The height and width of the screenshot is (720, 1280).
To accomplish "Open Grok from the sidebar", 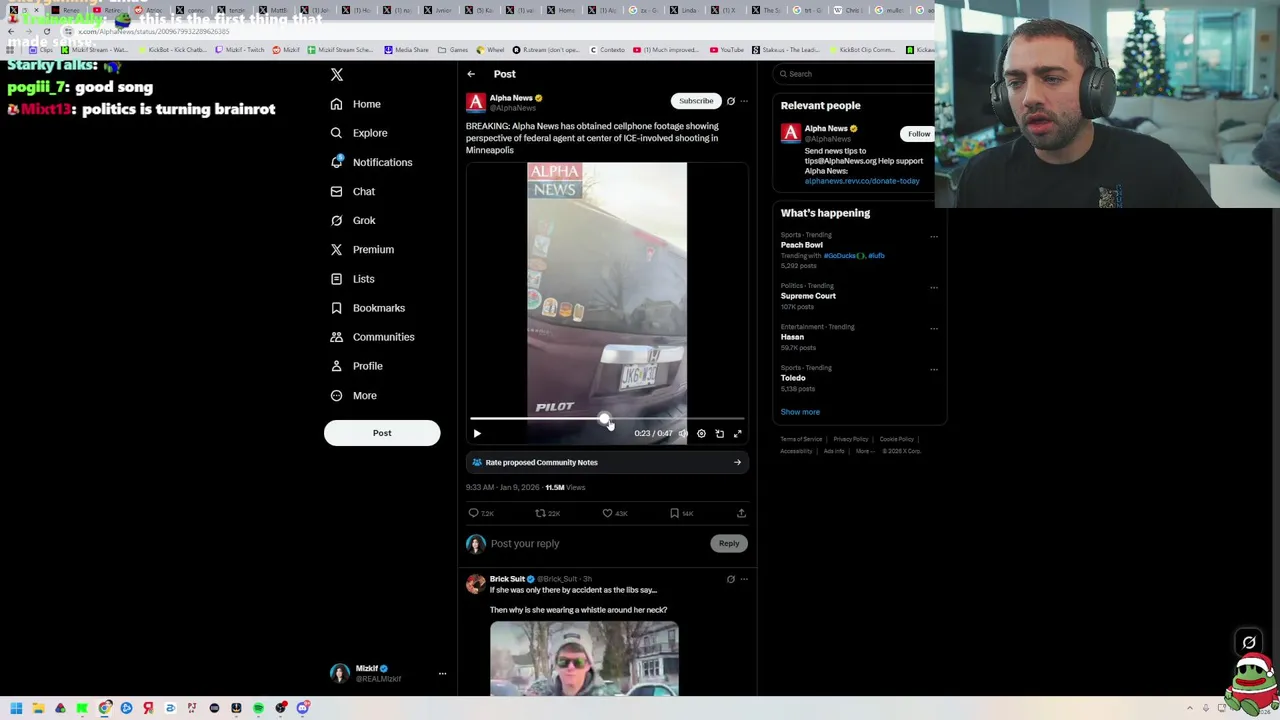I will (x=352, y=220).
